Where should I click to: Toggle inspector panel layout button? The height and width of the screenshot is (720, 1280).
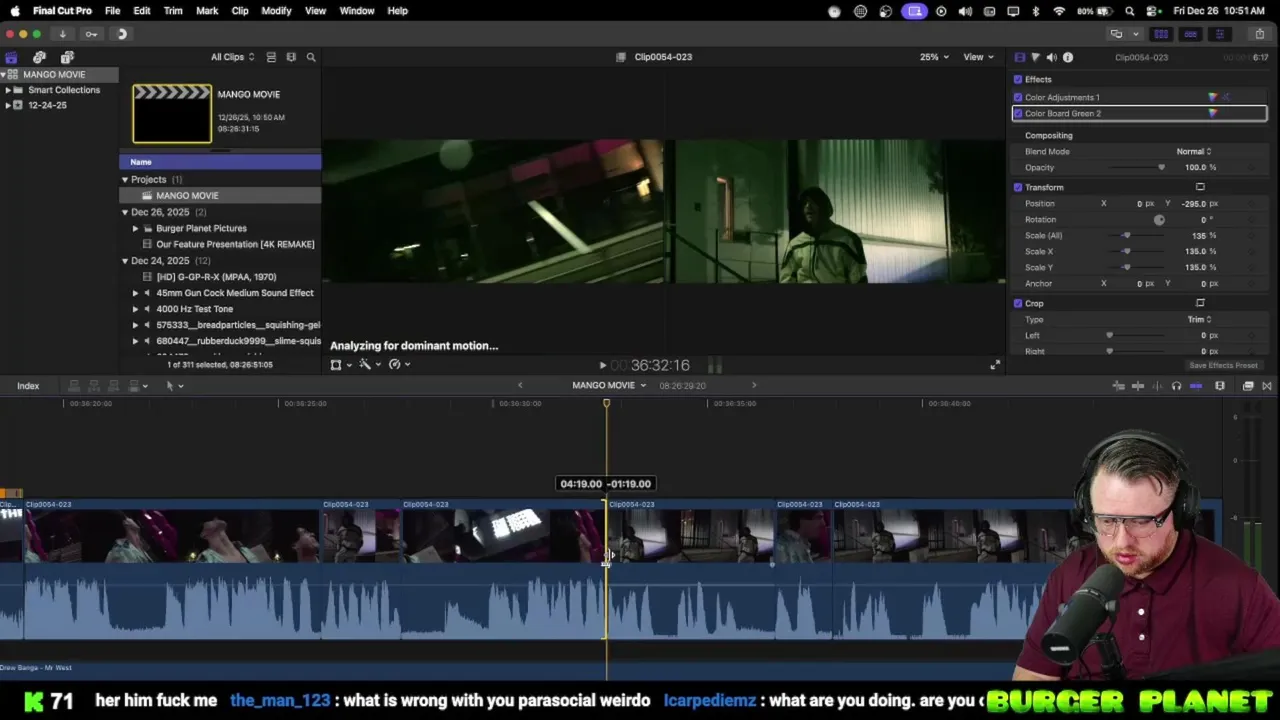click(1219, 34)
